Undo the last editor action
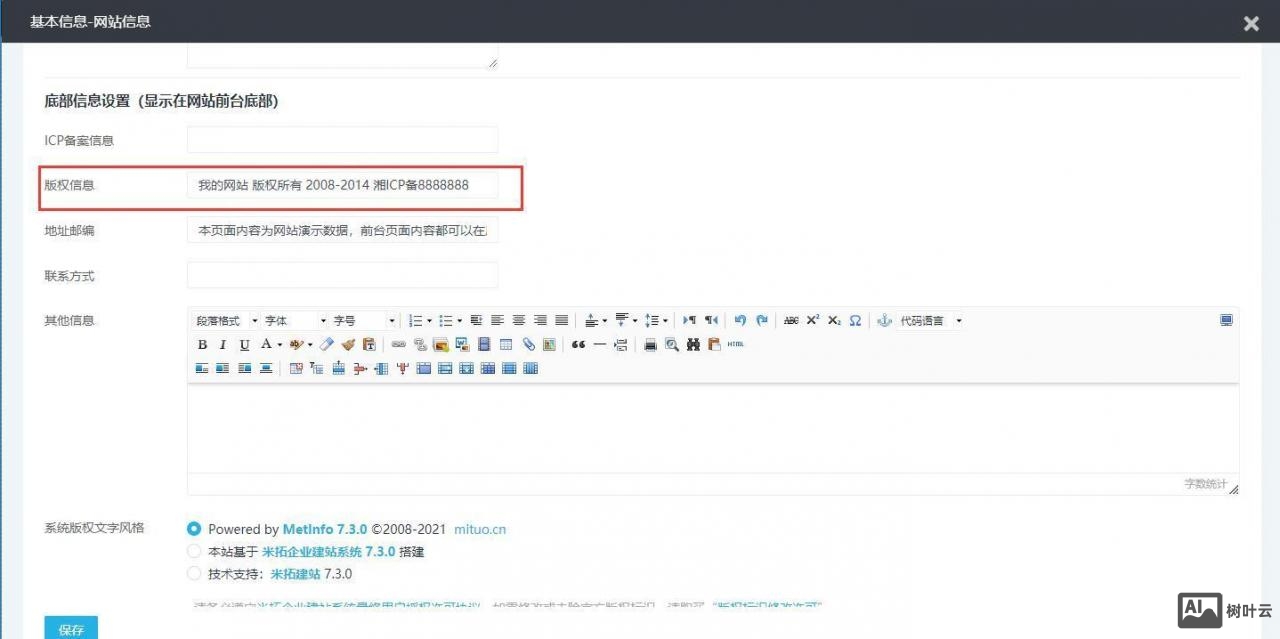This screenshot has height=639, width=1280. coord(739,319)
